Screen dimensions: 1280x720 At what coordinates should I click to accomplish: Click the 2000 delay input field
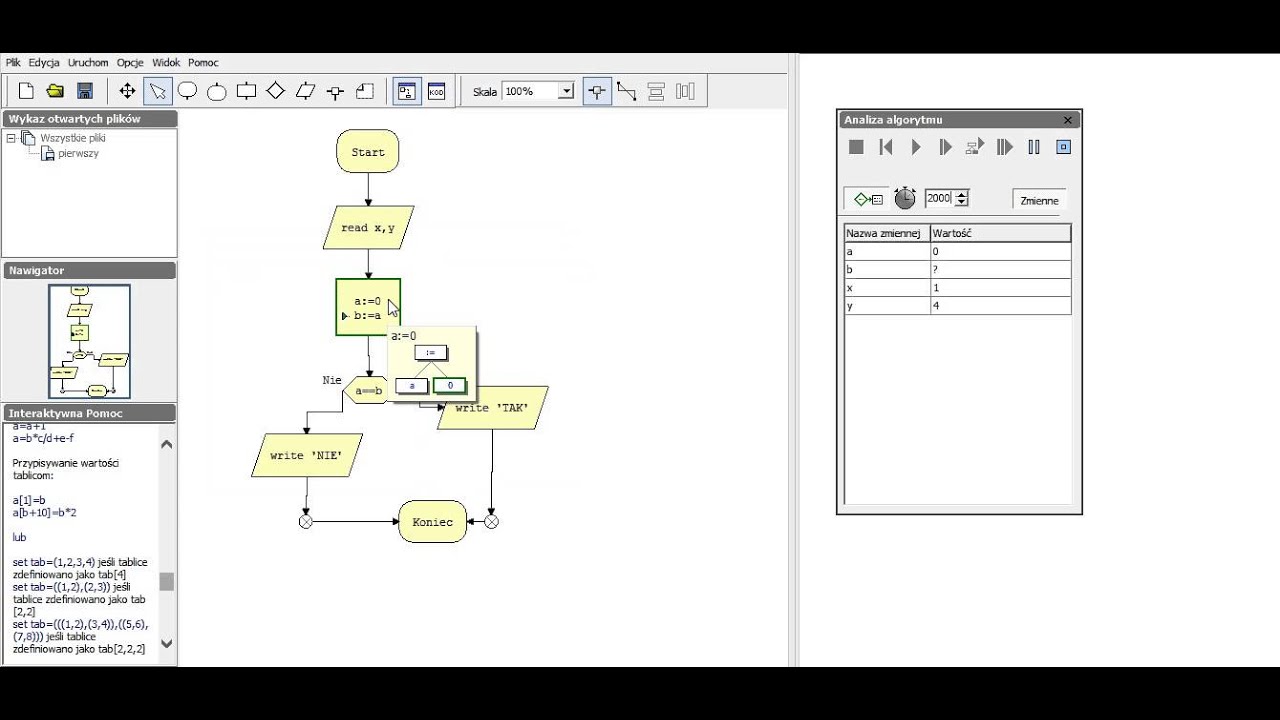click(939, 198)
